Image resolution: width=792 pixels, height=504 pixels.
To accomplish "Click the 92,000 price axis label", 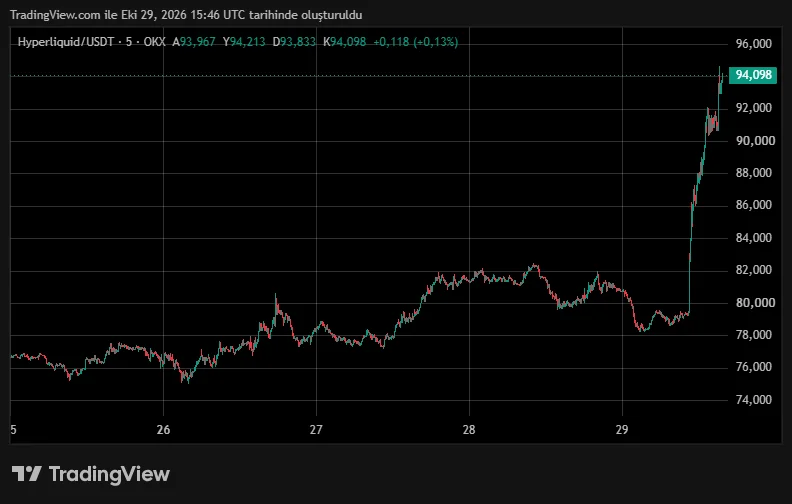I will pos(754,108).
